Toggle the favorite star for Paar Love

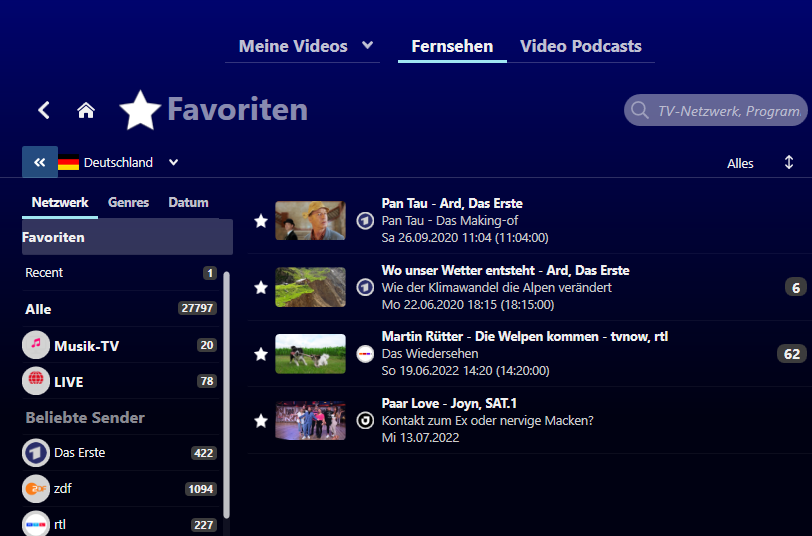coord(261,421)
